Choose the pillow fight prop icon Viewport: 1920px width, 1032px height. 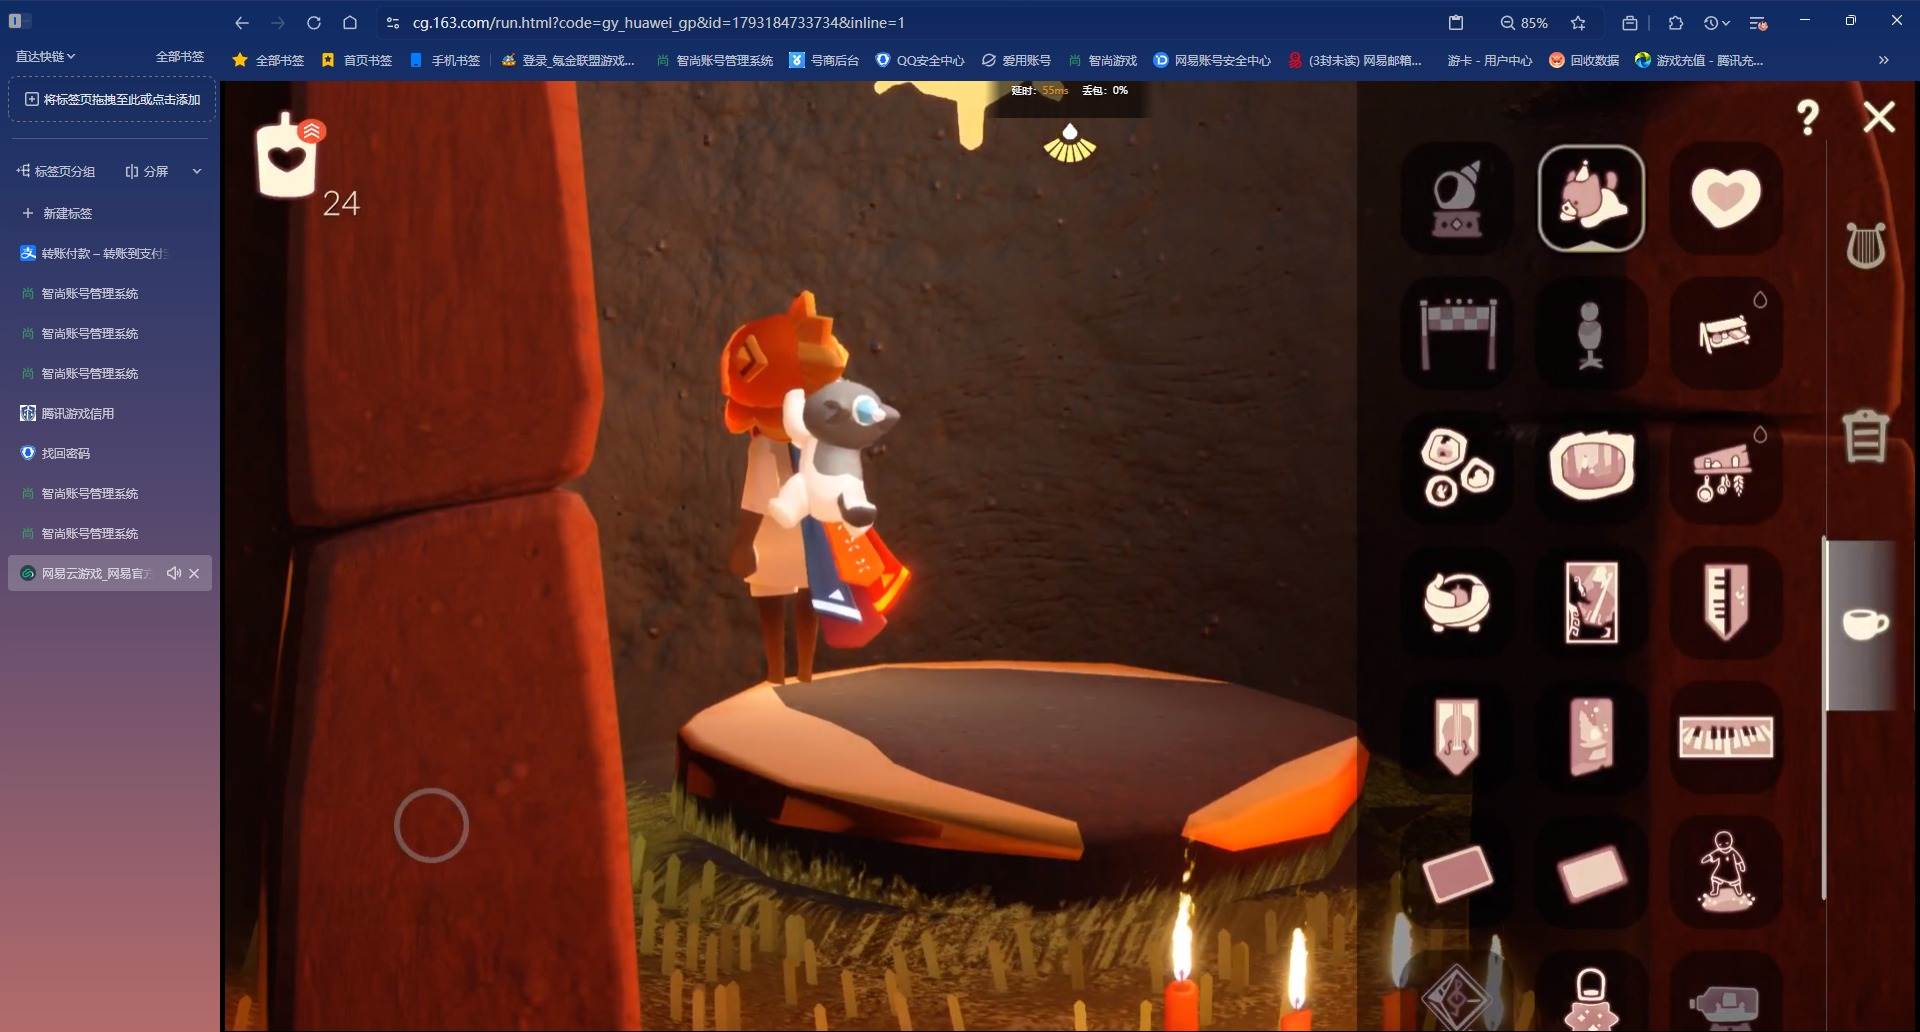pyautogui.click(x=1725, y=333)
